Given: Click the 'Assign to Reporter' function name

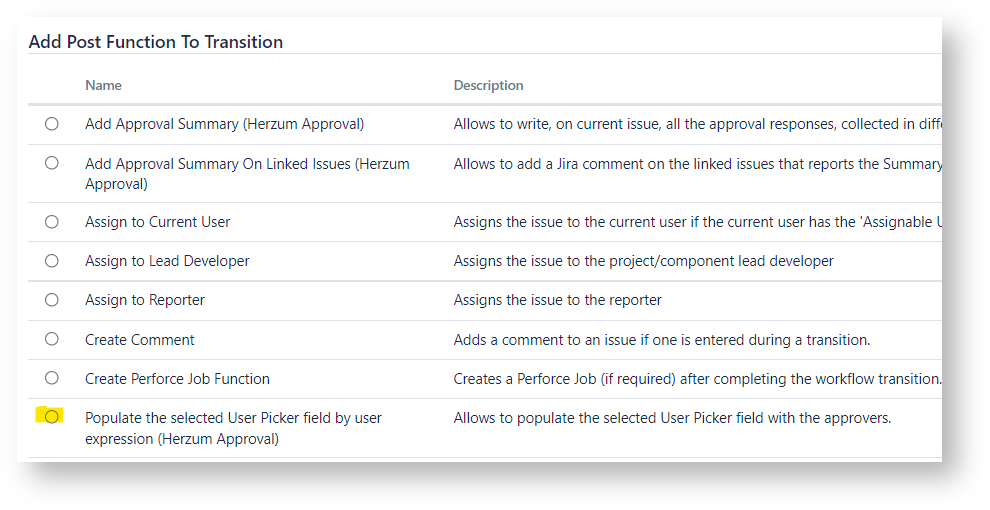Looking at the screenshot, I should pyautogui.click(x=145, y=300).
